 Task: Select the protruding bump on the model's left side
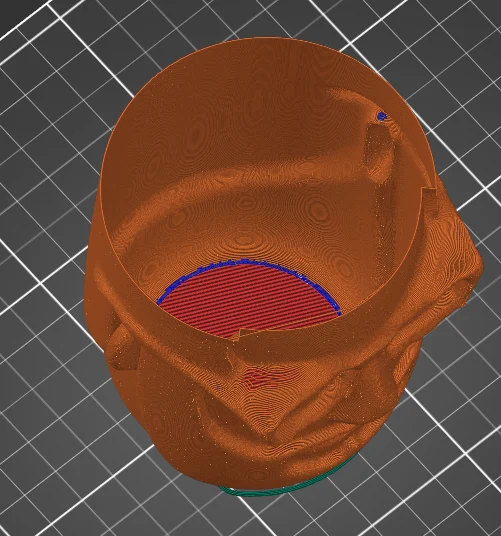122,346
